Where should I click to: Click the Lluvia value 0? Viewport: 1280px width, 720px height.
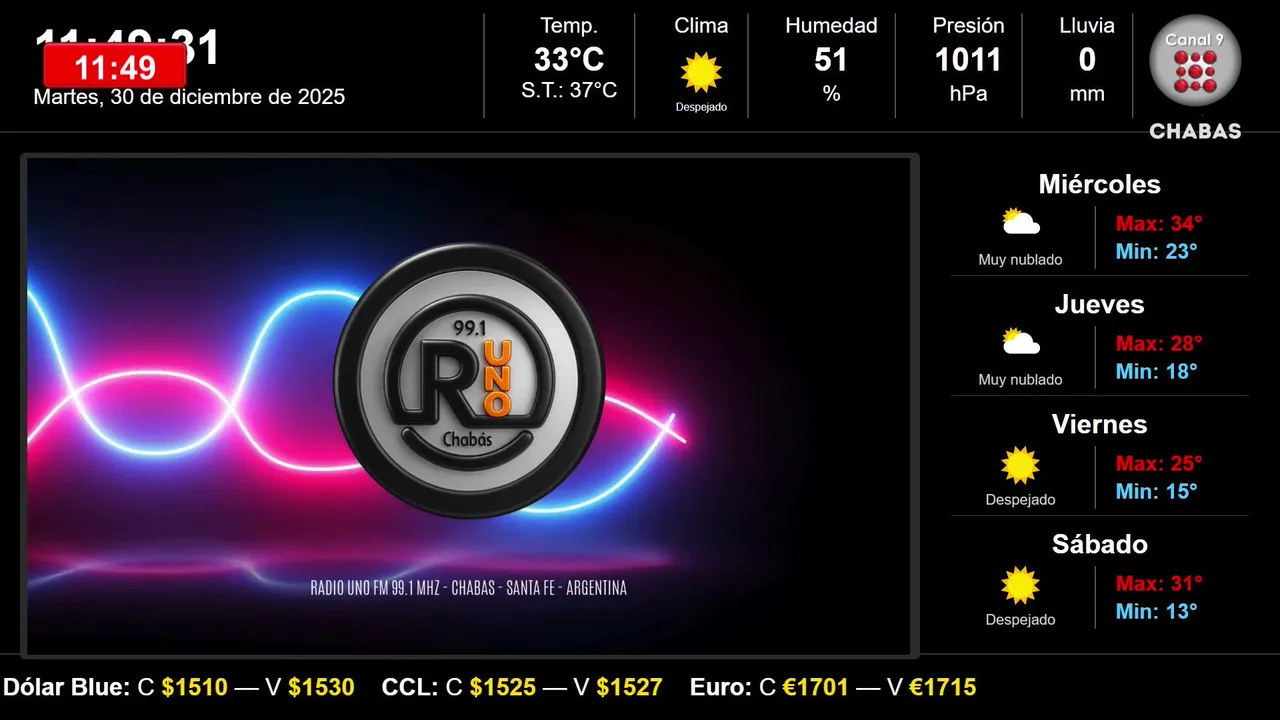coord(1087,60)
